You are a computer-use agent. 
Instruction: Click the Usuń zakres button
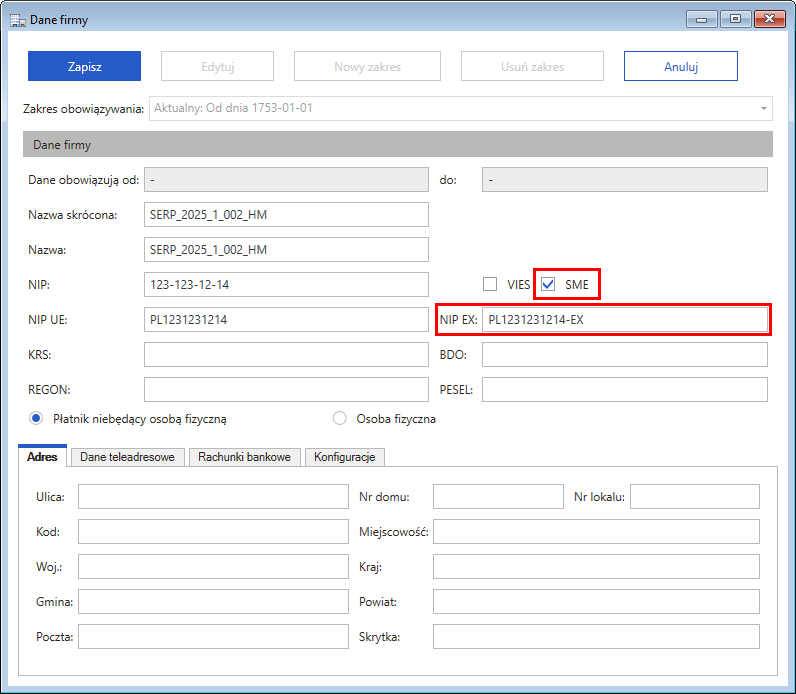532,66
